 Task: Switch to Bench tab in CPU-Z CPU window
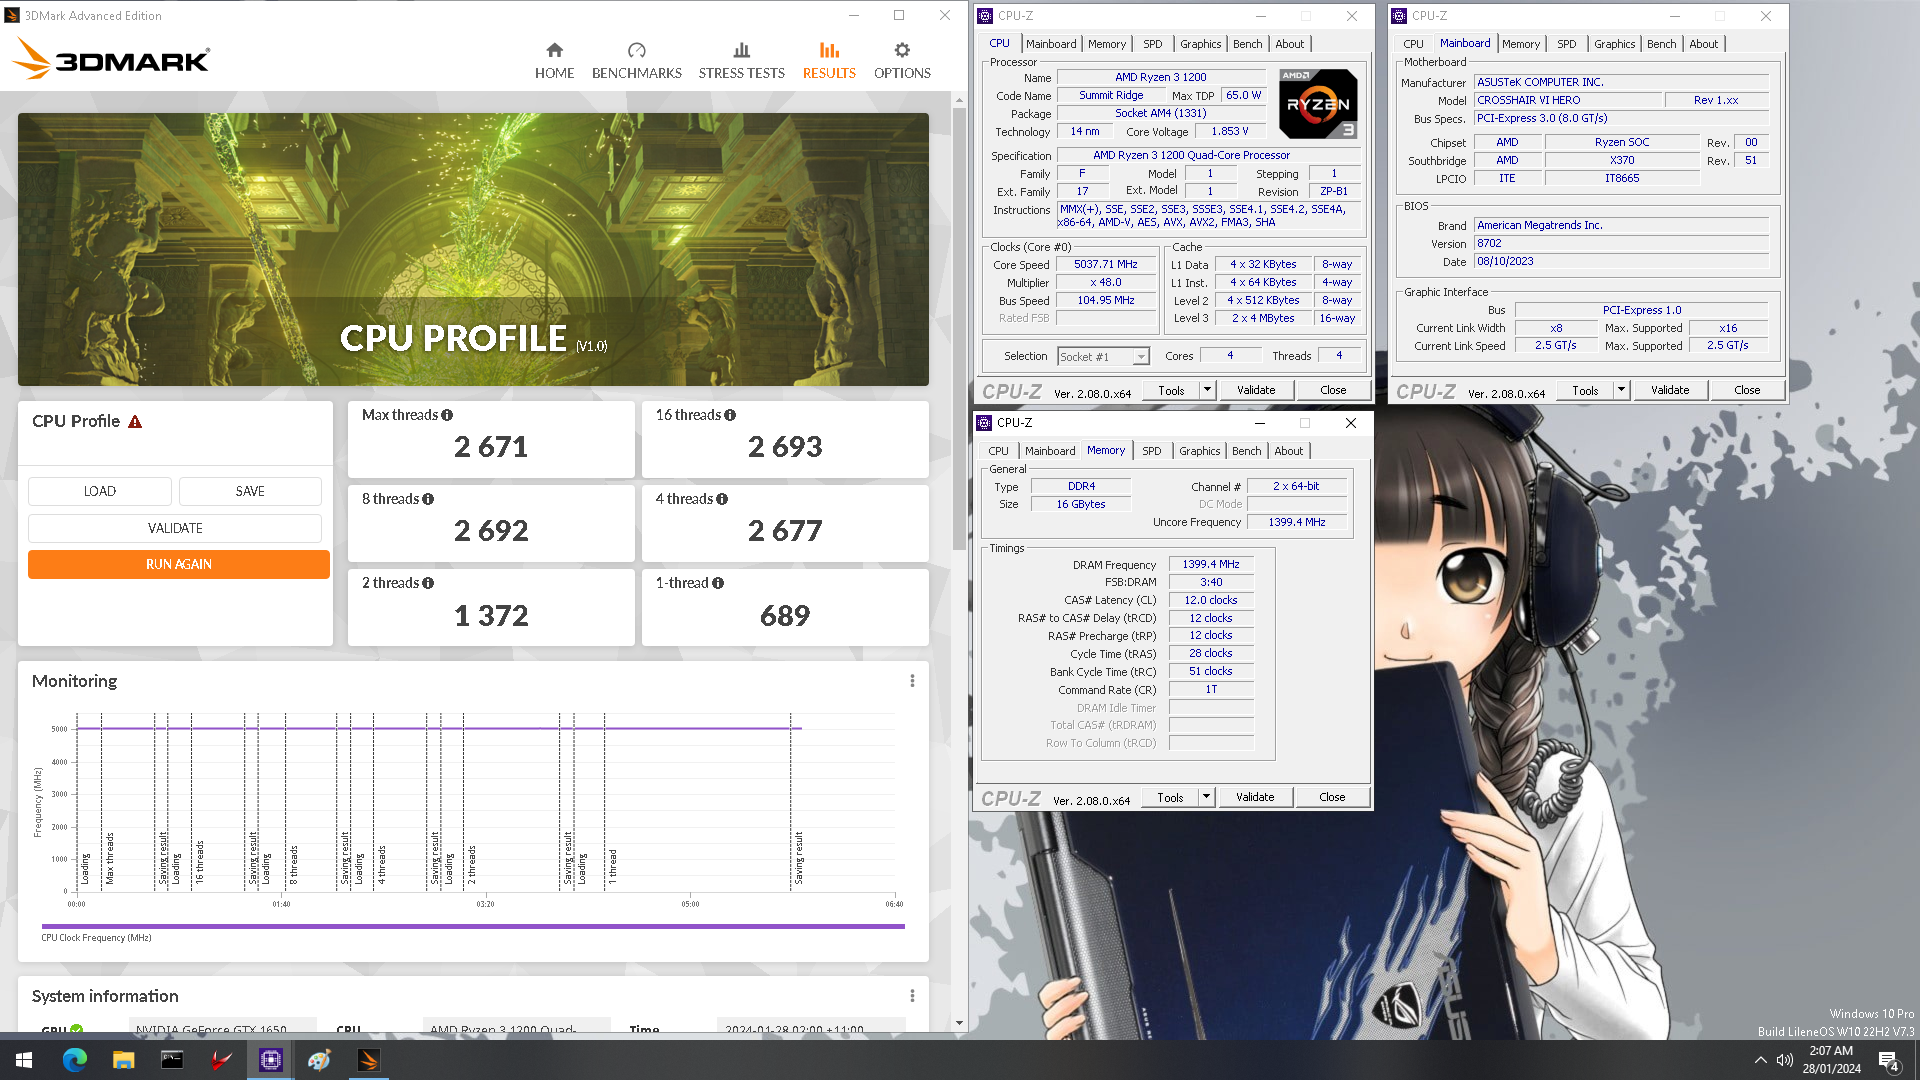click(1247, 44)
